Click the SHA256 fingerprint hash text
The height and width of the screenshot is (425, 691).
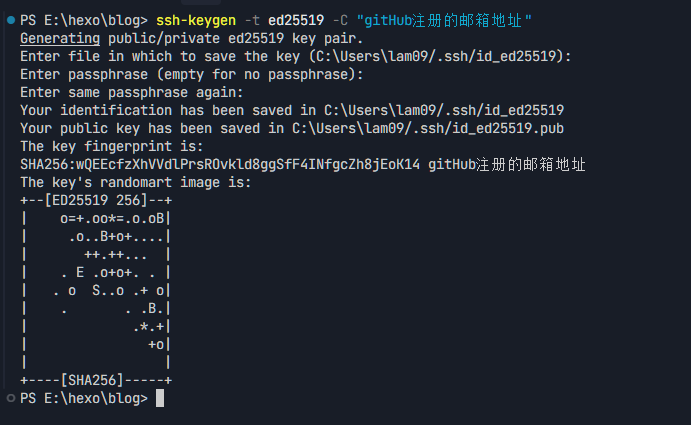[x=220, y=164]
